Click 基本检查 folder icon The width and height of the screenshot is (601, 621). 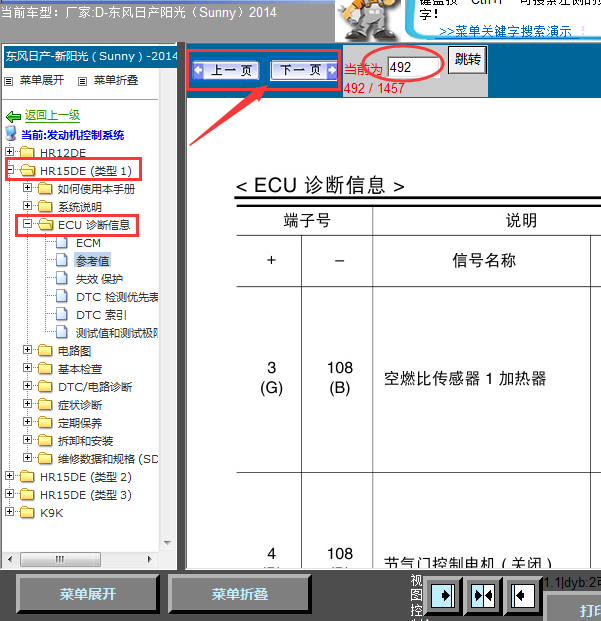coord(45,368)
